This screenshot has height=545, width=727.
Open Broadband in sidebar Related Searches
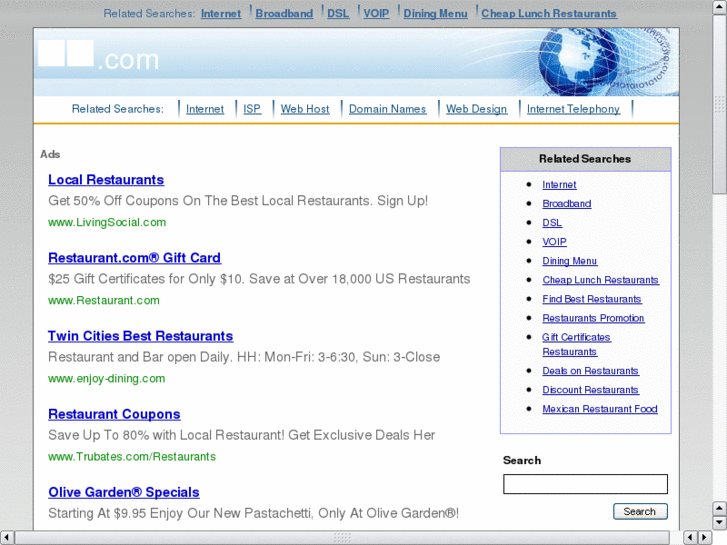click(567, 204)
